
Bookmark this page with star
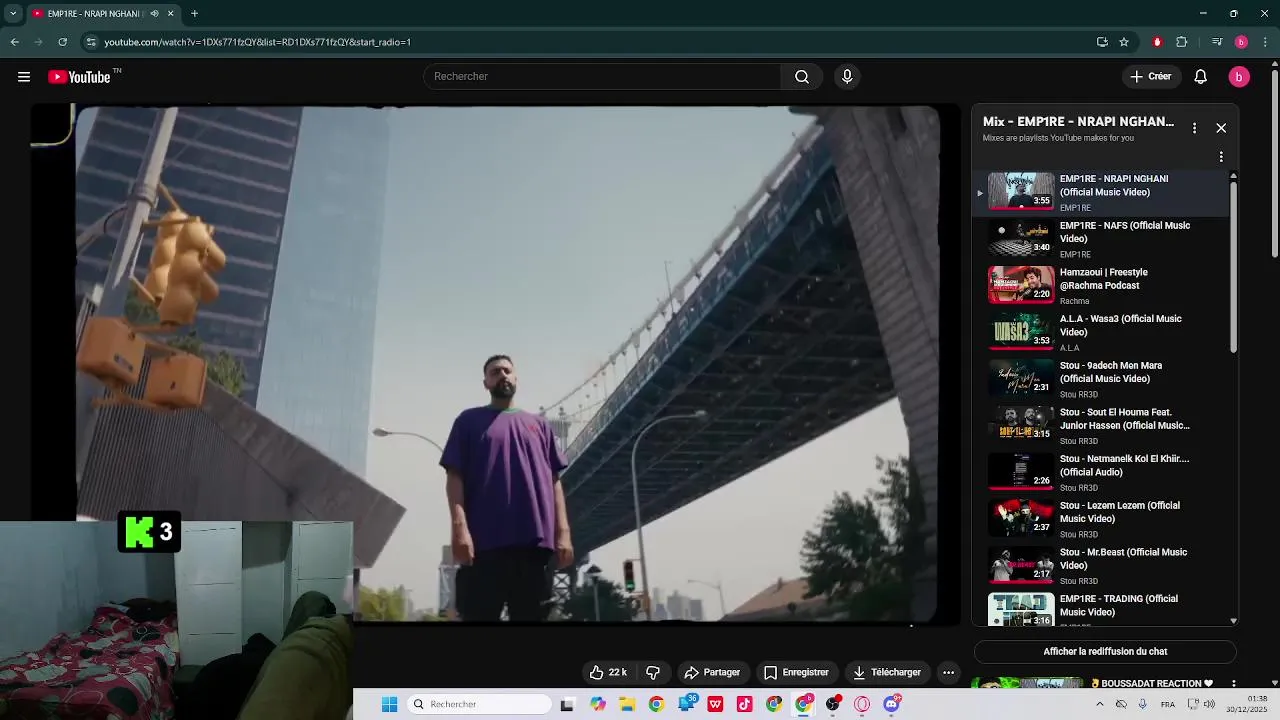coord(1124,42)
